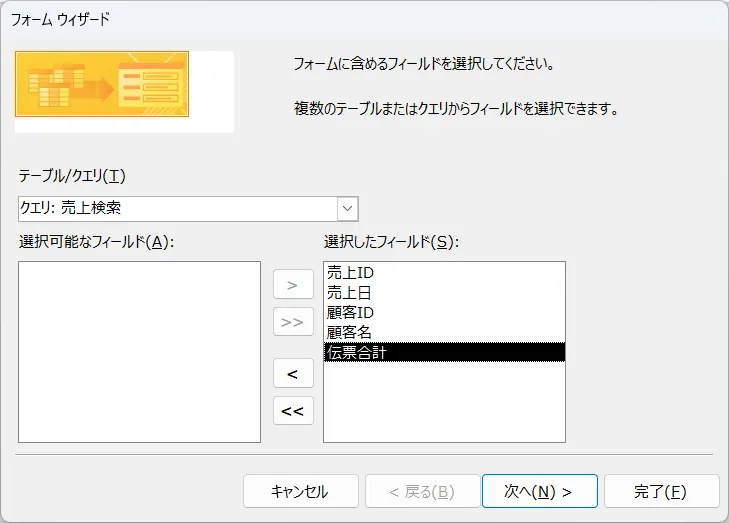Screen dimensions: 729x523
Task: Select 売上ID in the selected fields list
Action: pos(350,272)
